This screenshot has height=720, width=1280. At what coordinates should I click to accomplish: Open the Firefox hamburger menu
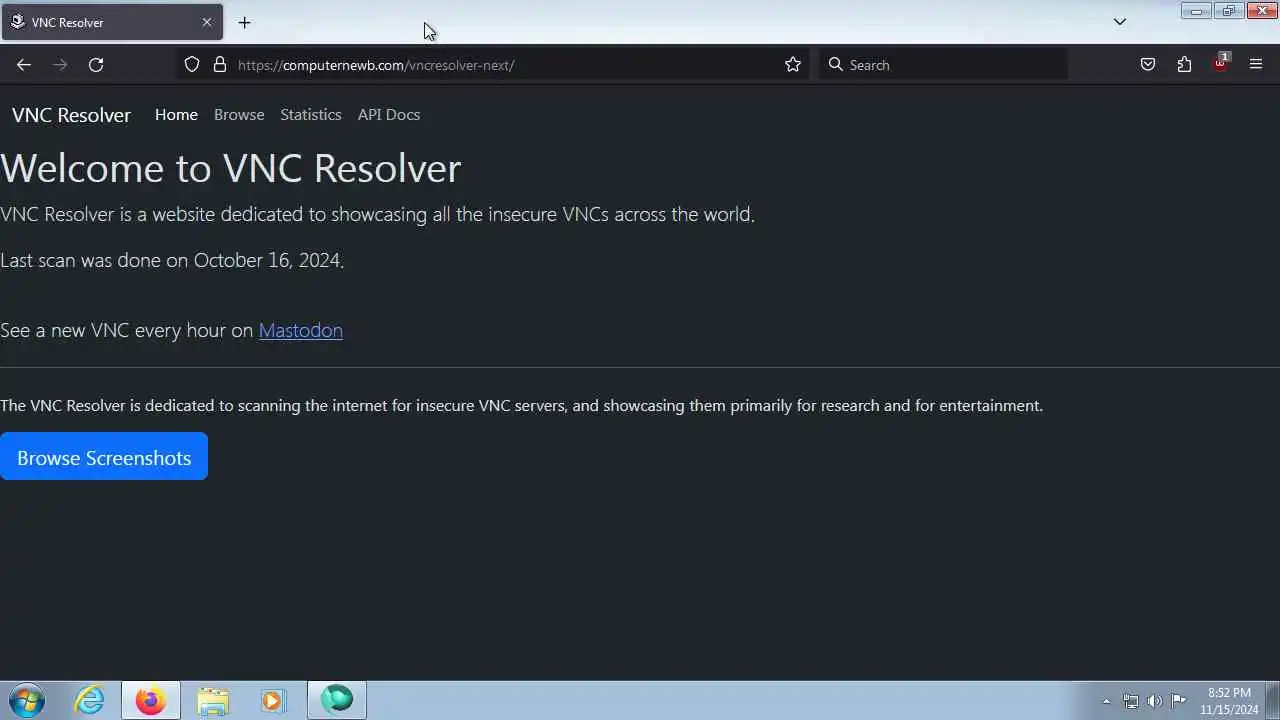pyautogui.click(x=1256, y=65)
